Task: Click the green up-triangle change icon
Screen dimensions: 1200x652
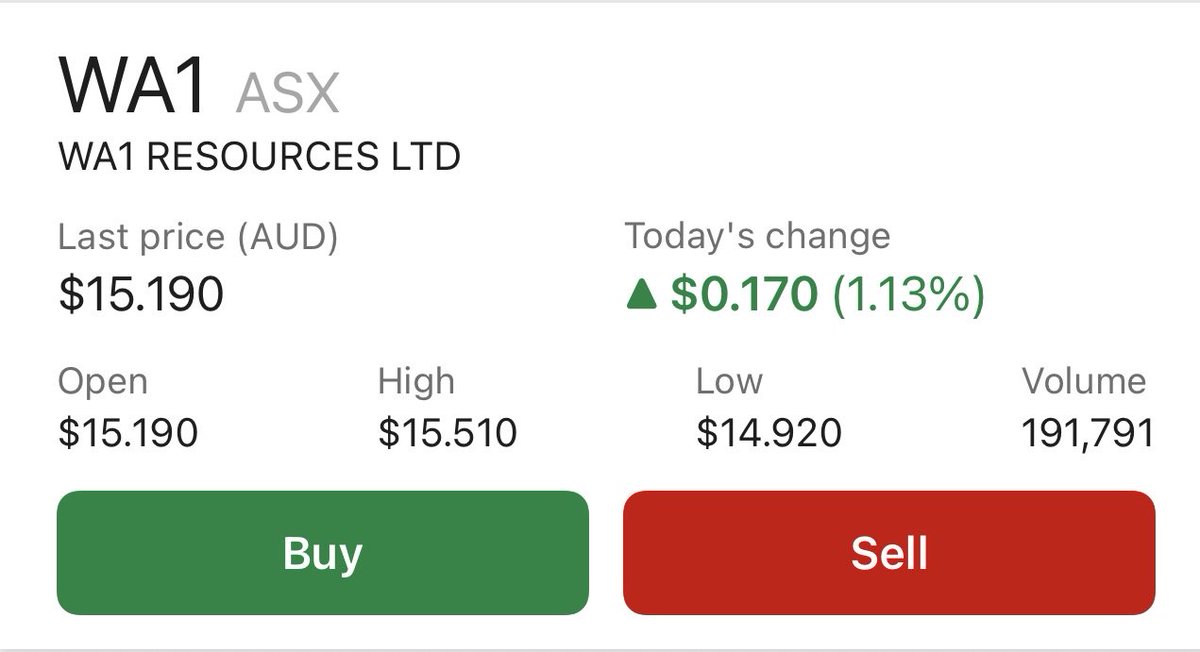Action: (x=640, y=297)
